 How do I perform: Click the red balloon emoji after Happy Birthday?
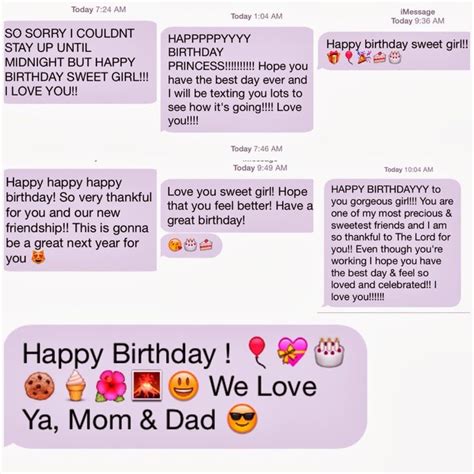(x=257, y=352)
